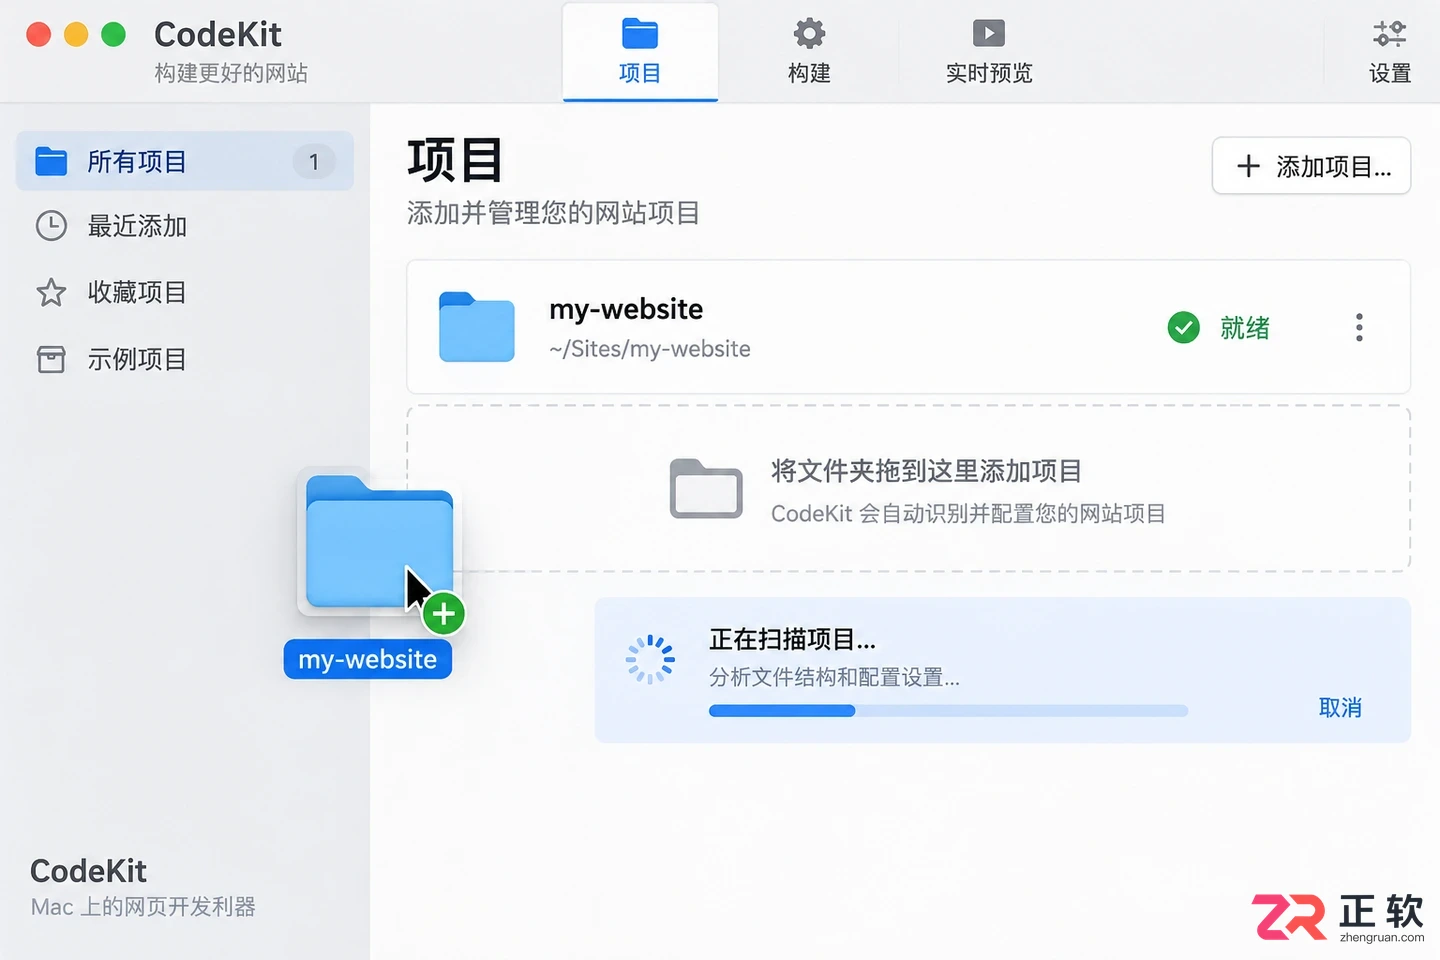The image size is (1440, 960).
Task: Click the 就绪 status text
Action: [1245, 328]
